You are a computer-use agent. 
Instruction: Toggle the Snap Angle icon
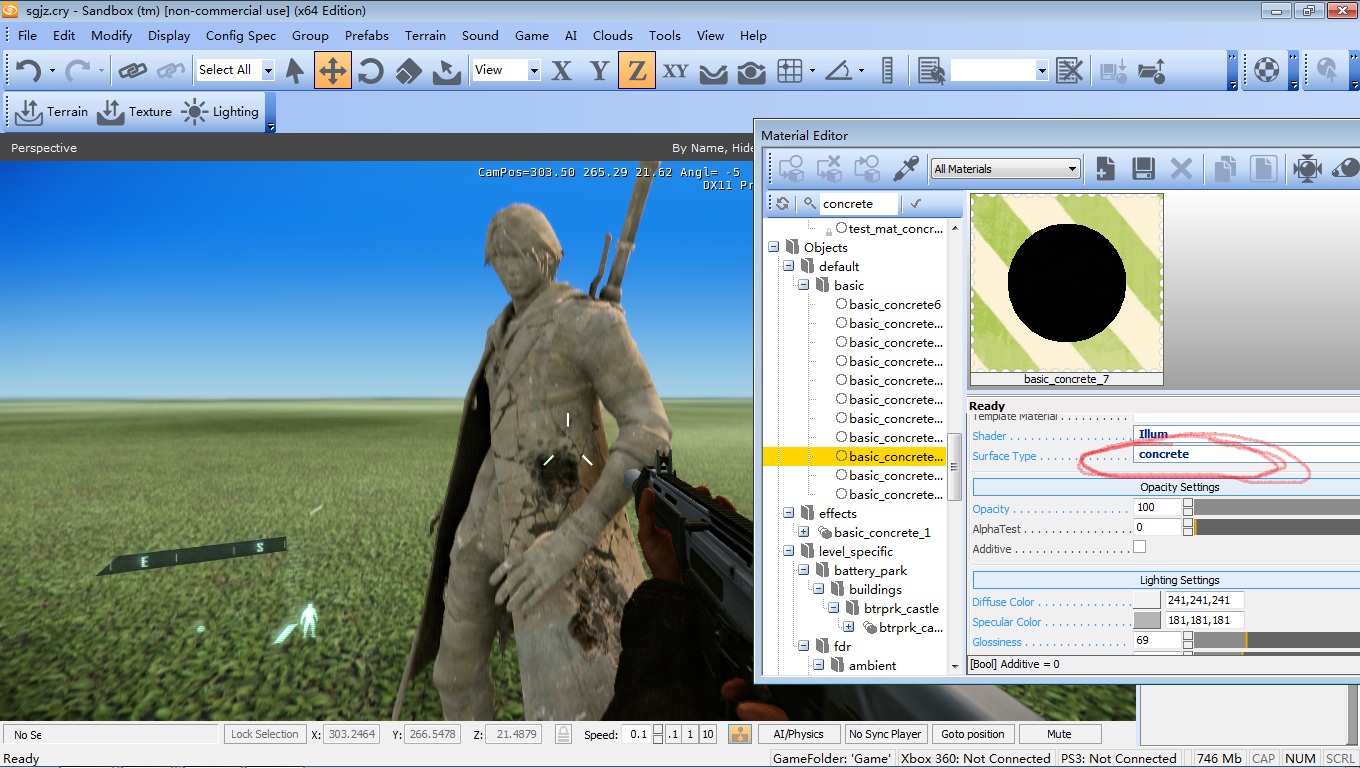pos(840,70)
